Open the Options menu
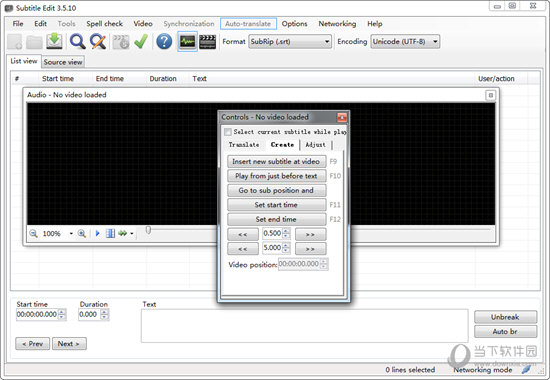Screen dimensions: 550x380 294,24
